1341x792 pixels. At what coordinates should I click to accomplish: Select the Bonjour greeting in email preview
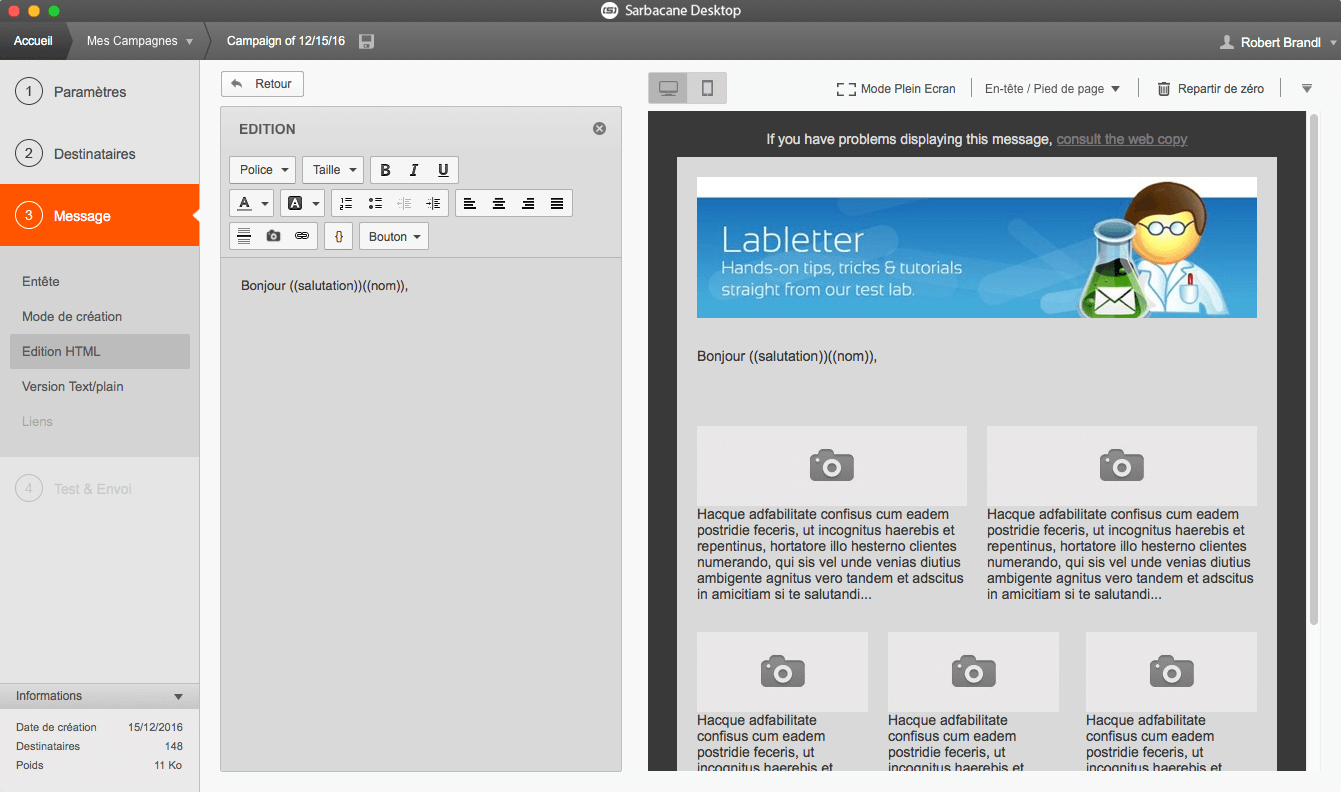click(x=787, y=356)
